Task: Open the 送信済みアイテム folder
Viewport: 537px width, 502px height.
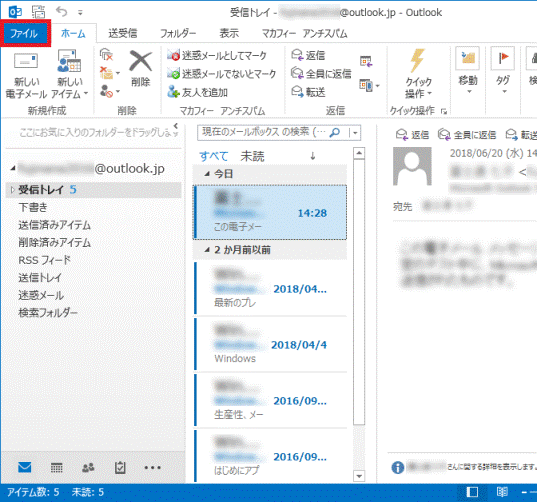Action: pos(54,225)
